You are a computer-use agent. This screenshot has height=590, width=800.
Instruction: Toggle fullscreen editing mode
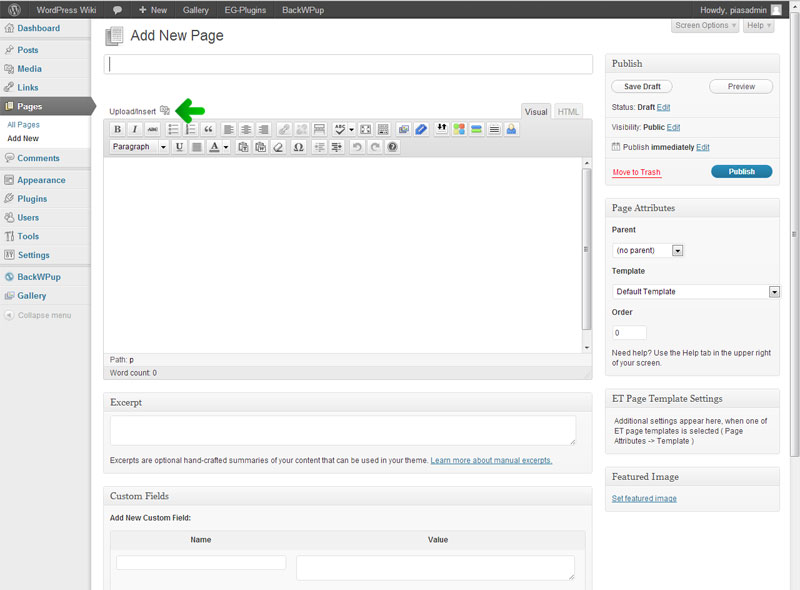(x=365, y=129)
